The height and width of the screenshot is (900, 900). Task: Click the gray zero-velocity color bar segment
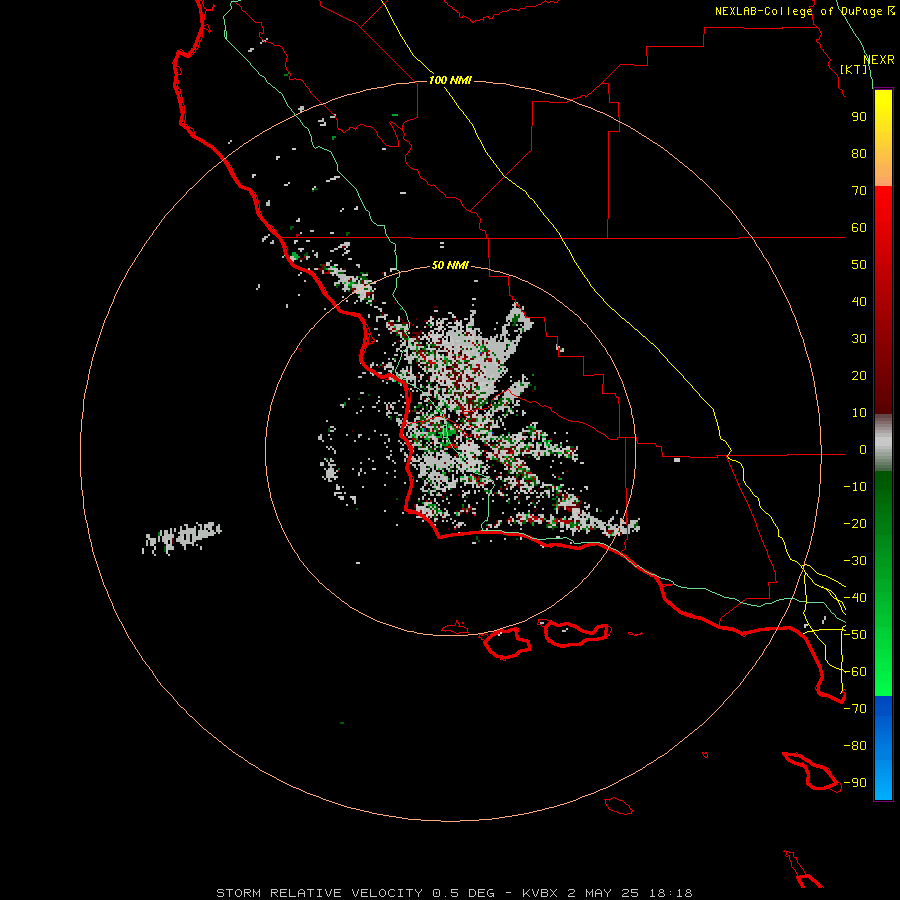(883, 443)
